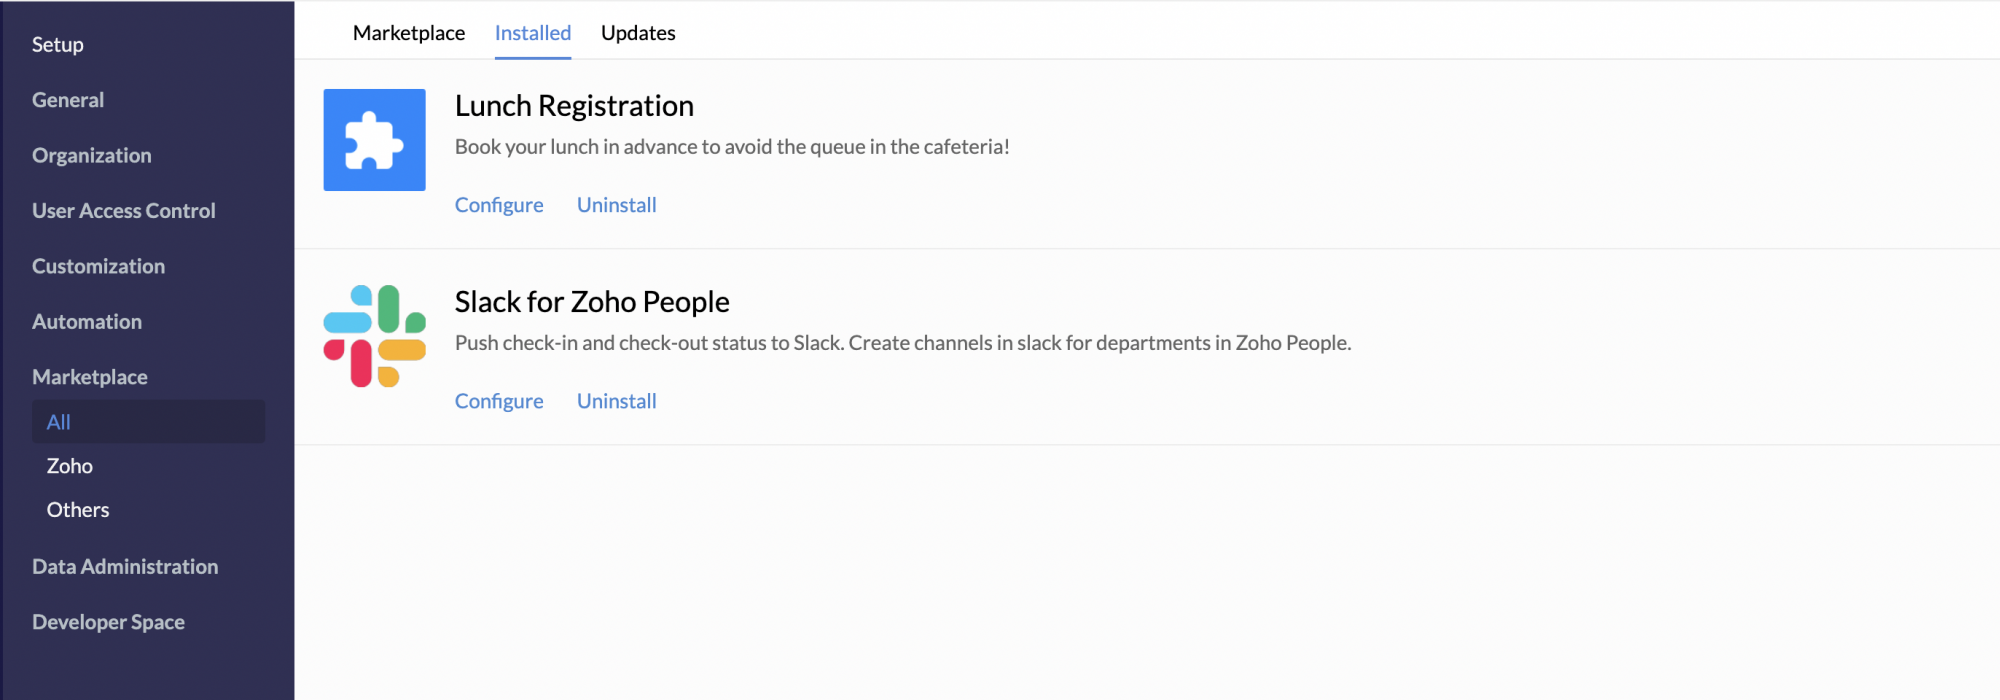Open the Lunch Registration title
The image size is (2000, 700).
point(574,106)
